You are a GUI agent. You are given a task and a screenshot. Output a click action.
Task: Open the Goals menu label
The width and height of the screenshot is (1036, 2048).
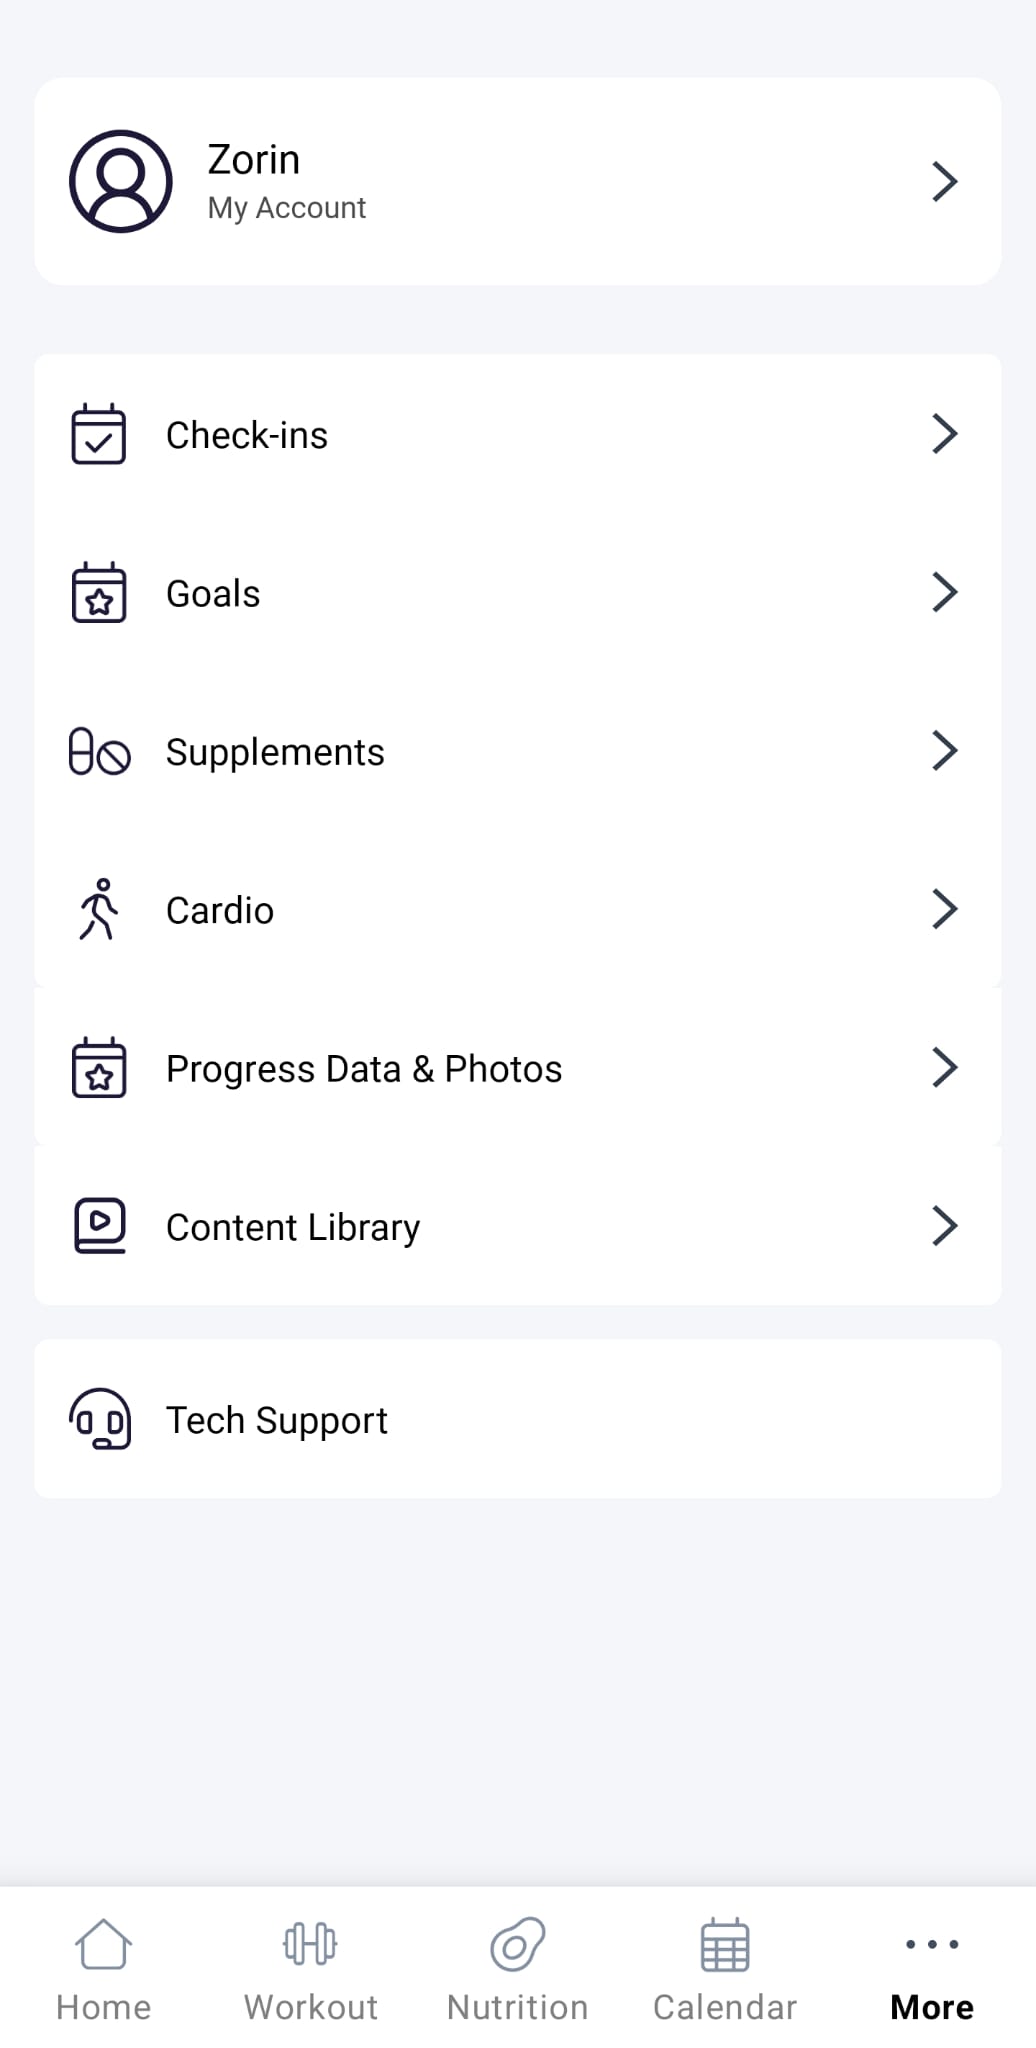pos(213,594)
